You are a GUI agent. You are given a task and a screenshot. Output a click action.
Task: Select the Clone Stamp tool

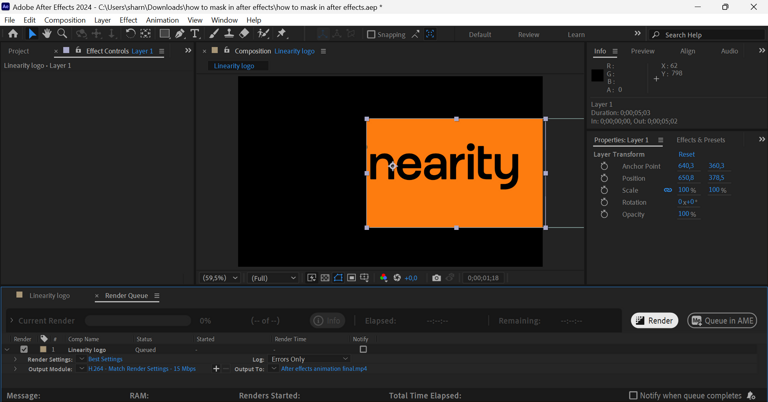pos(229,34)
